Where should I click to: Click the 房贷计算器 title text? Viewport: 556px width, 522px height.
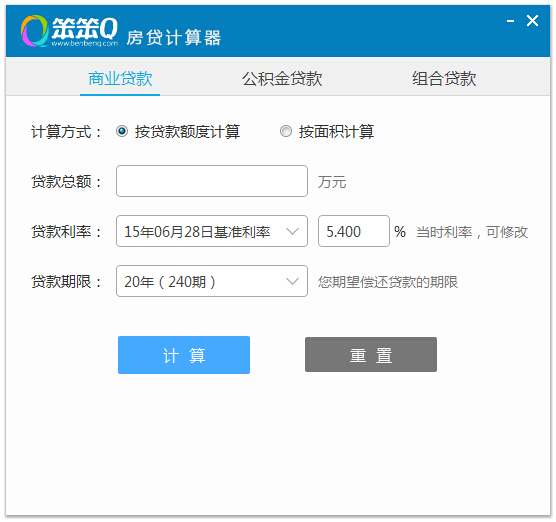click(x=174, y=38)
